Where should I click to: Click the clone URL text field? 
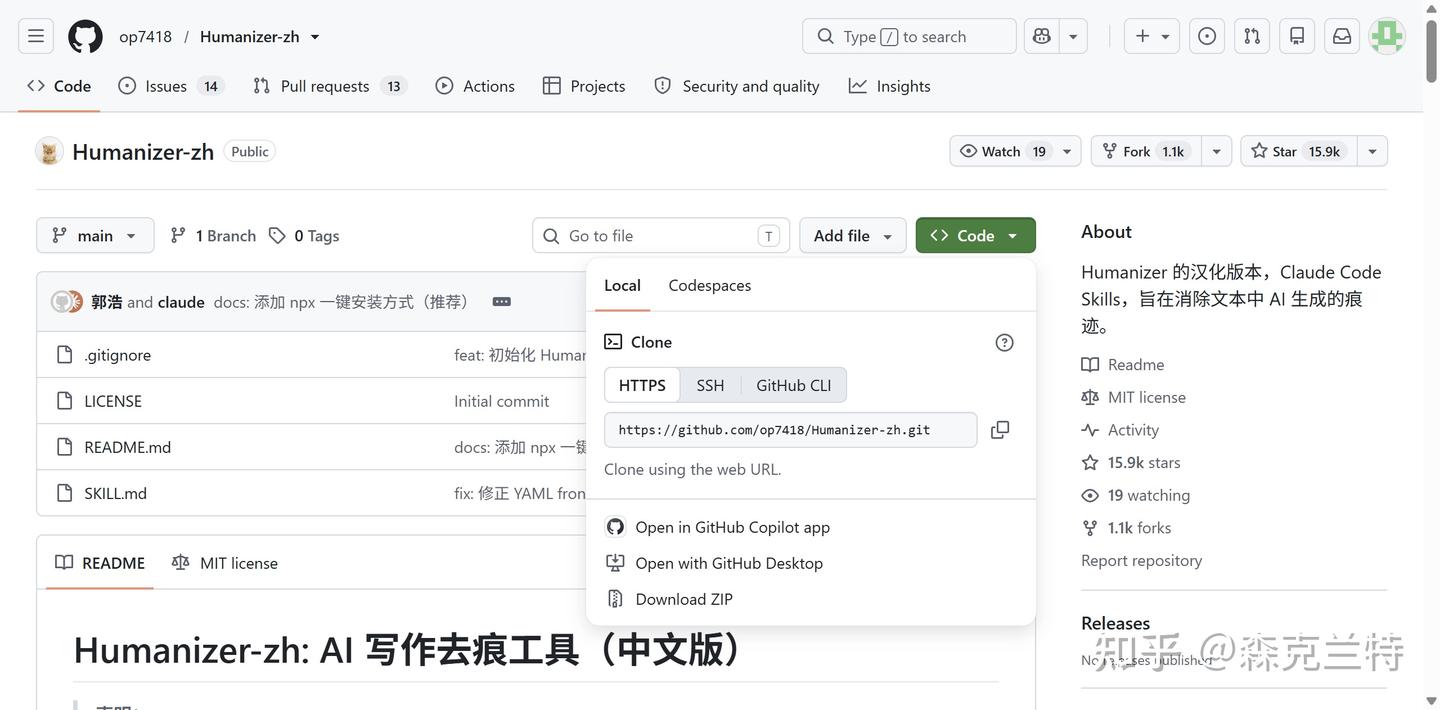point(790,430)
